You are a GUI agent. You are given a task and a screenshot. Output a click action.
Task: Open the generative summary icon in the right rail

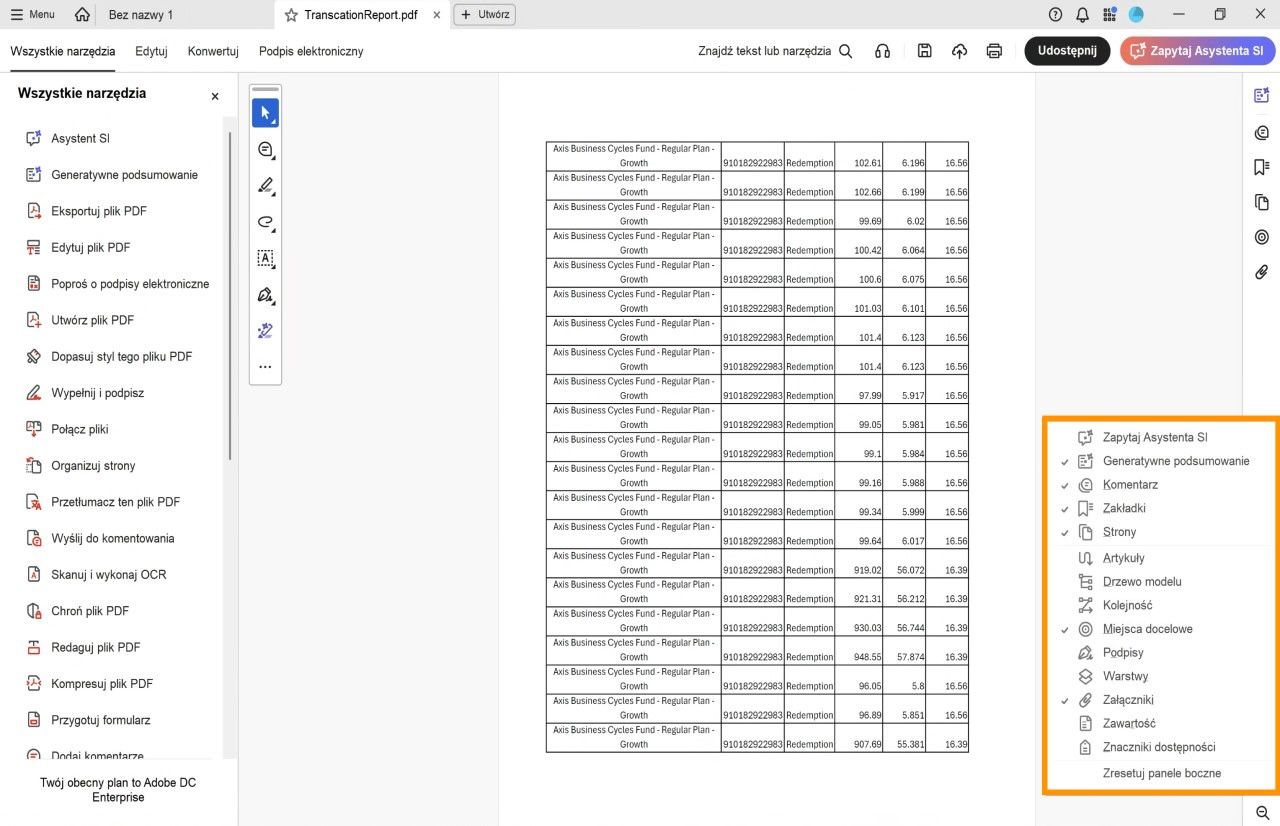click(x=1261, y=96)
